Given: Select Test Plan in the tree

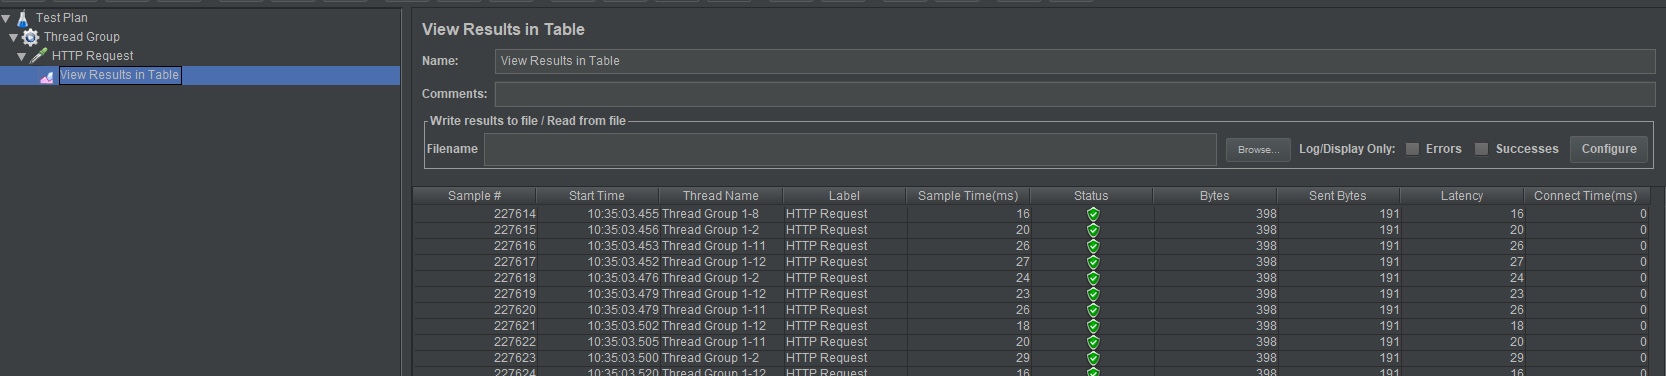Looking at the screenshot, I should [62, 18].
